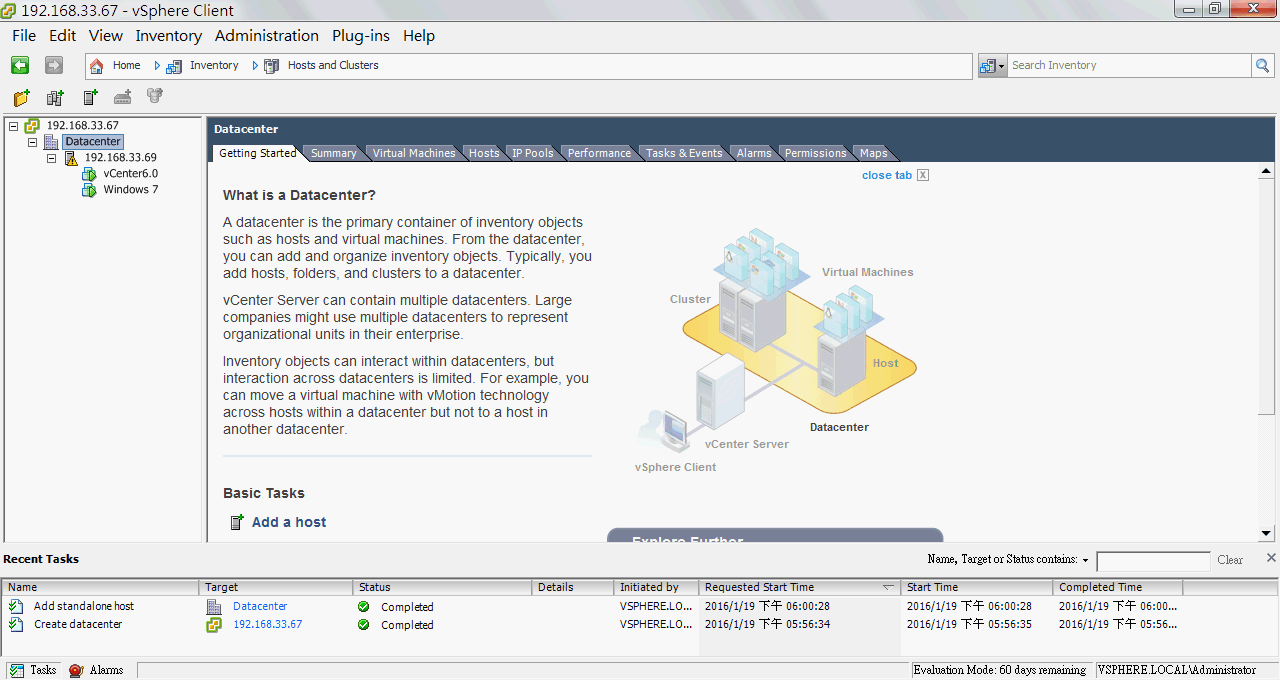Viewport: 1280px width, 680px height.
Task: Click the Search Inventory input field
Action: (1130, 66)
